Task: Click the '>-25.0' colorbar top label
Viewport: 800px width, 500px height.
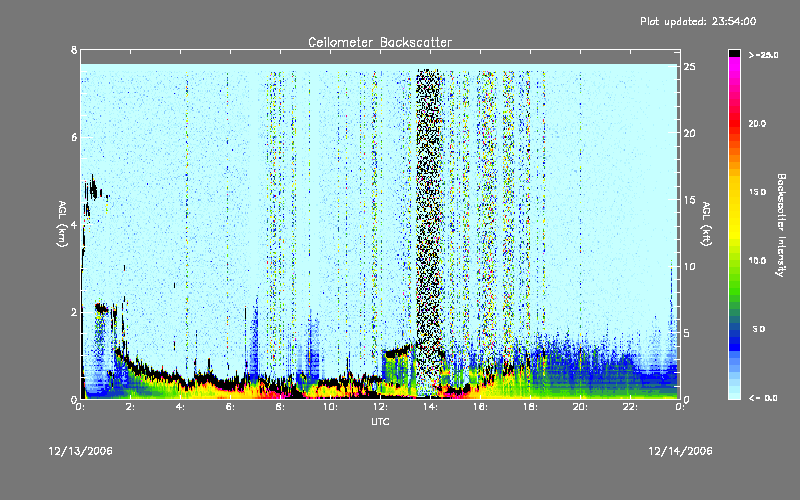Action: tap(763, 55)
